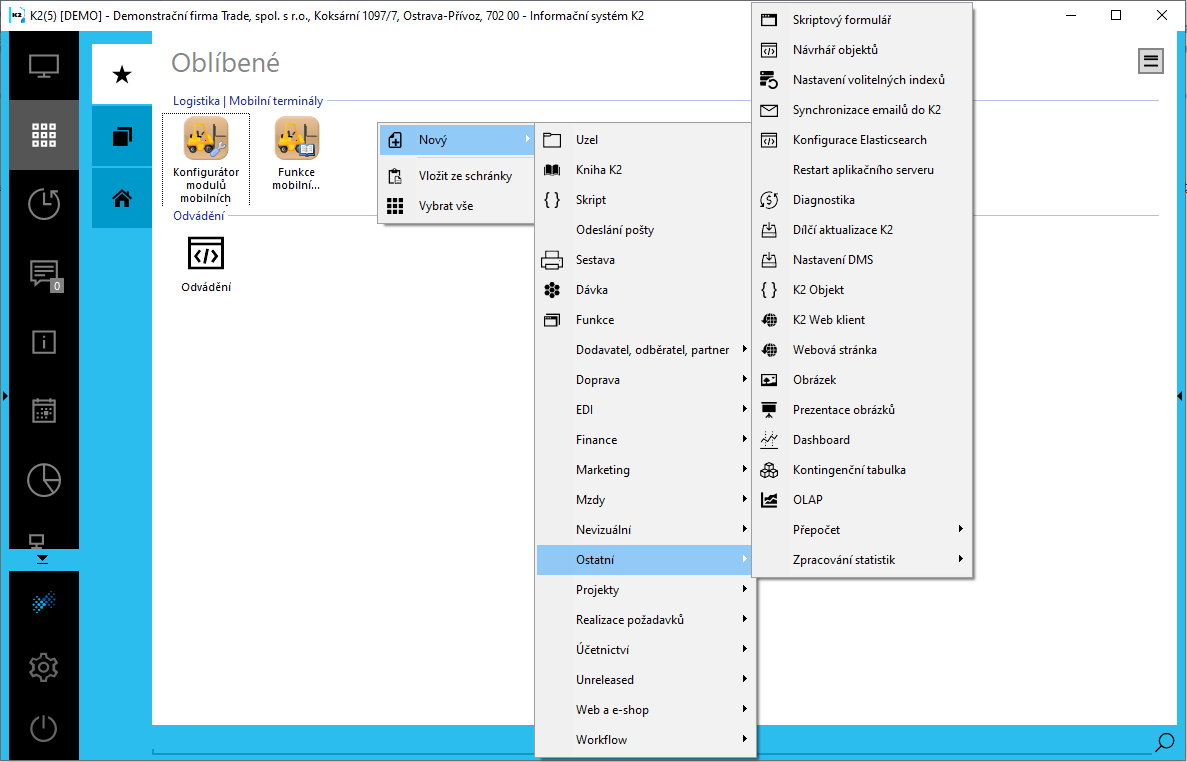This screenshot has height=762, width=1187.
Task: Choose Restart aplikačního serveru
Action: [862, 170]
